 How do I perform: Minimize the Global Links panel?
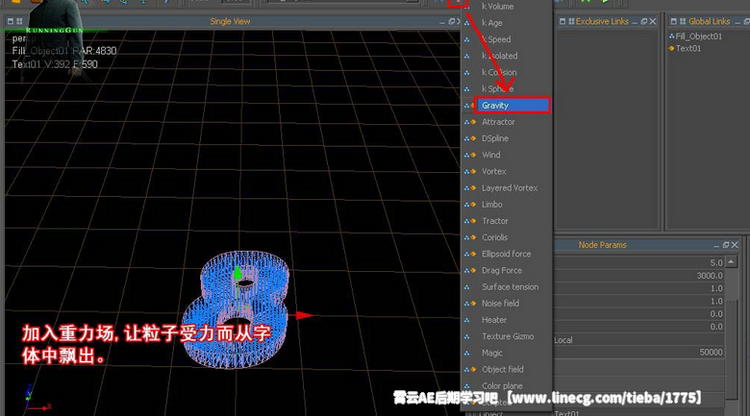pos(737,22)
